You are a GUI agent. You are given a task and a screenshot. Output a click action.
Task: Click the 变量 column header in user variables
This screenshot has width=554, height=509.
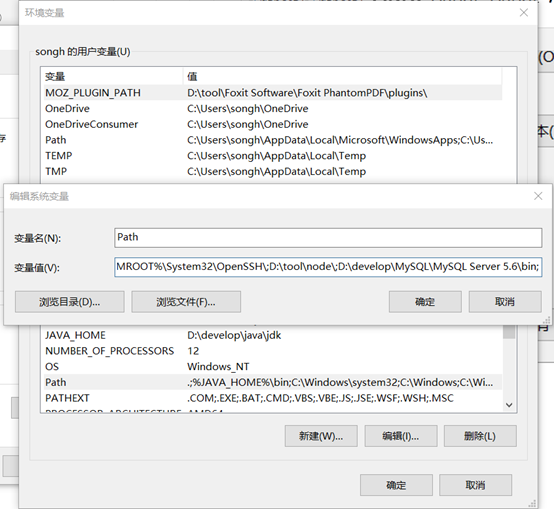click(x=112, y=76)
